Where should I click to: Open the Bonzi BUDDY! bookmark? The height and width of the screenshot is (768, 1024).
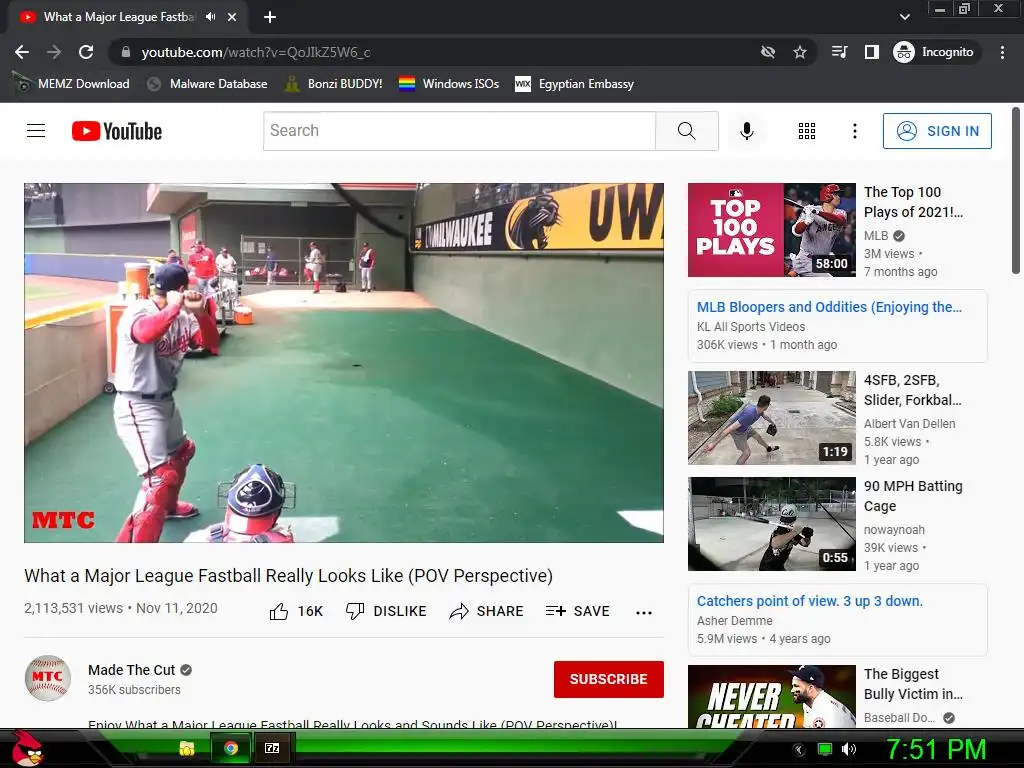tap(334, 84)
